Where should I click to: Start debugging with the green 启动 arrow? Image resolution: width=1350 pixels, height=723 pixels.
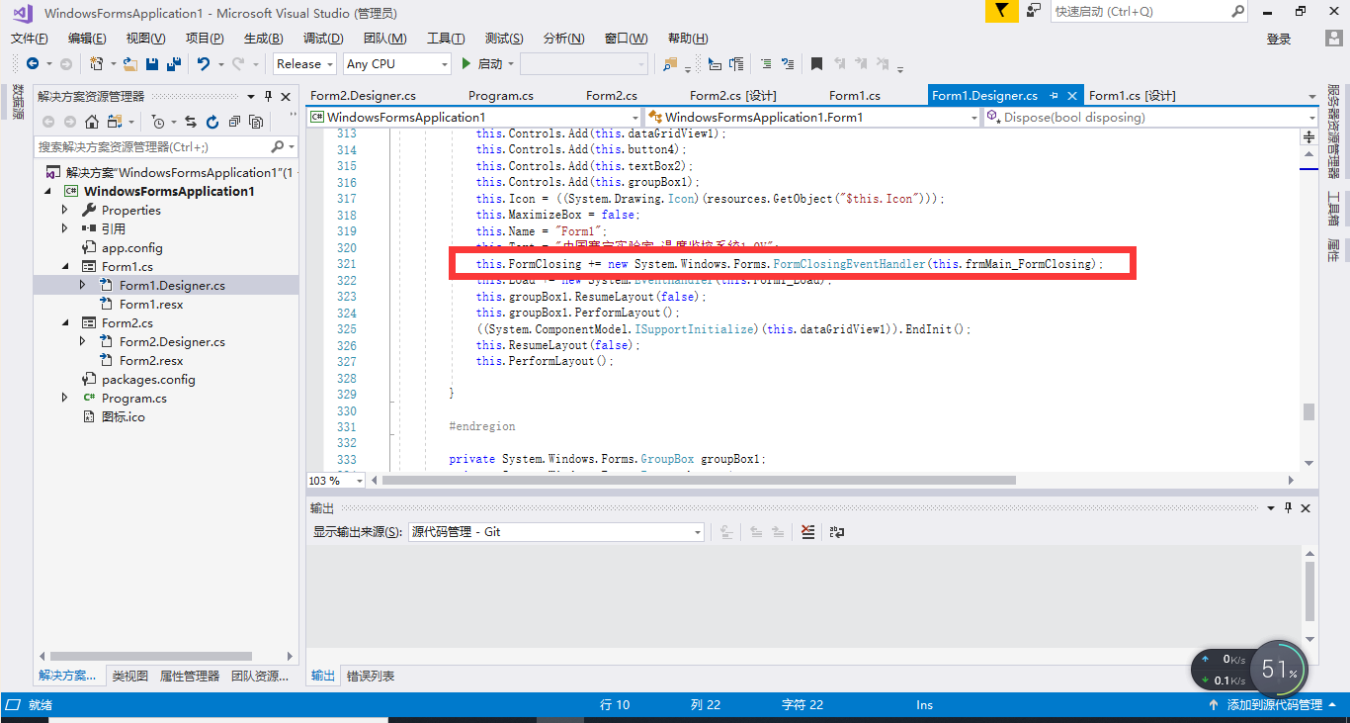click(466, 63)
